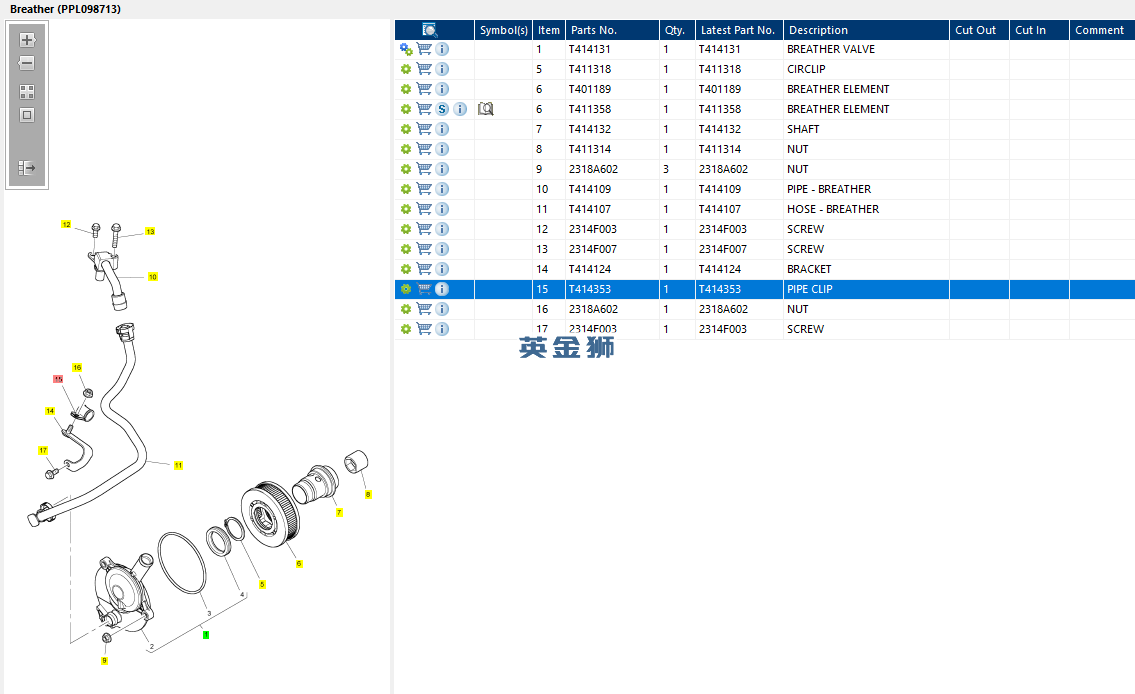Click latest part number T411358

tap(720, 109)
